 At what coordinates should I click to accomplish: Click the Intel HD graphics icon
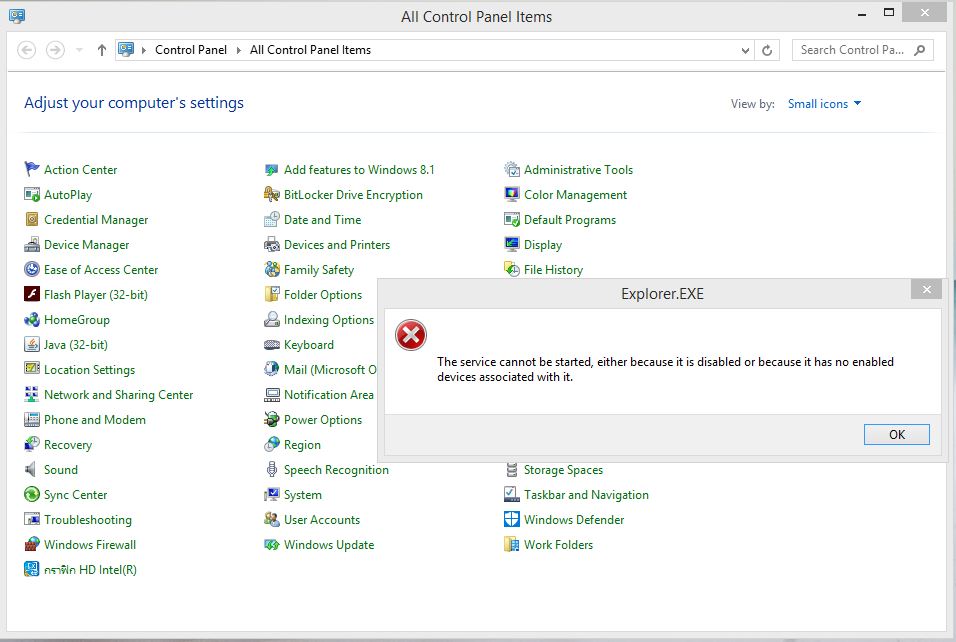(x=32, y=569)
